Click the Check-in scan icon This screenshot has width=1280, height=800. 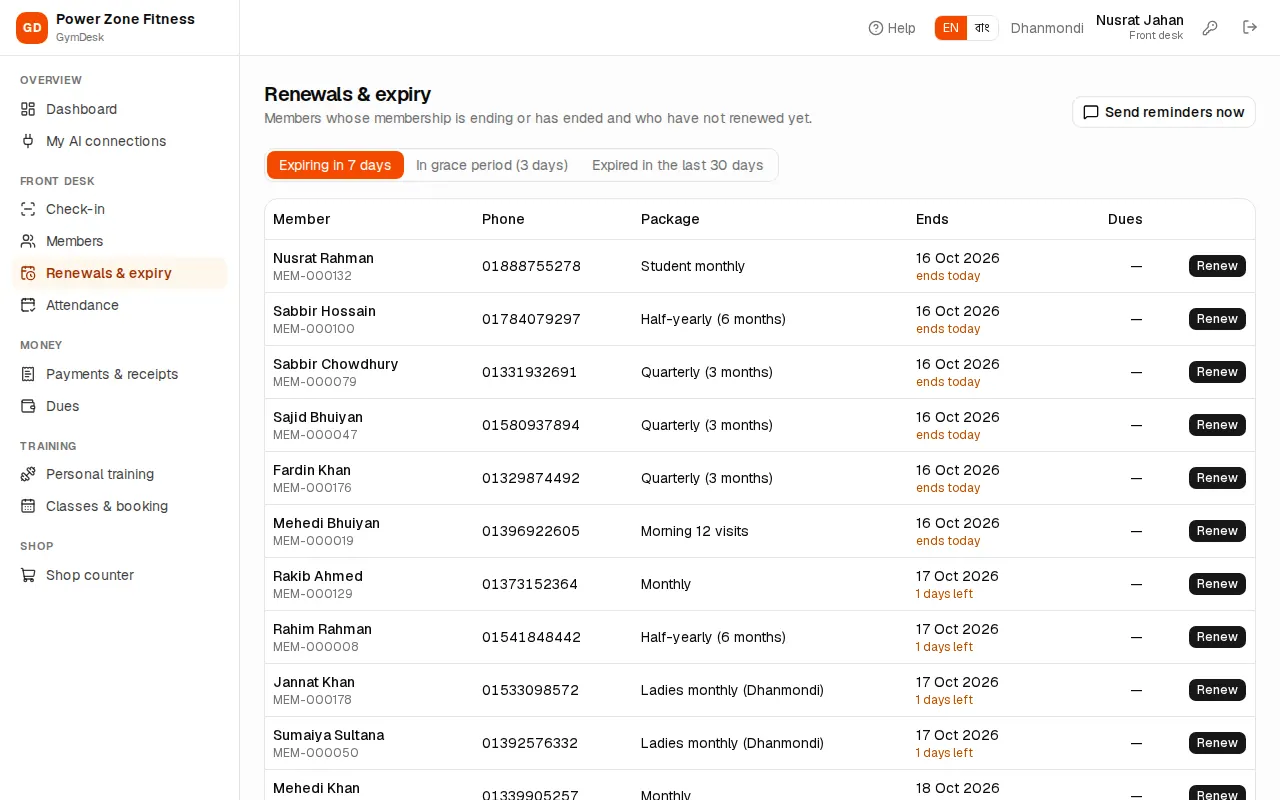[28, 209]
